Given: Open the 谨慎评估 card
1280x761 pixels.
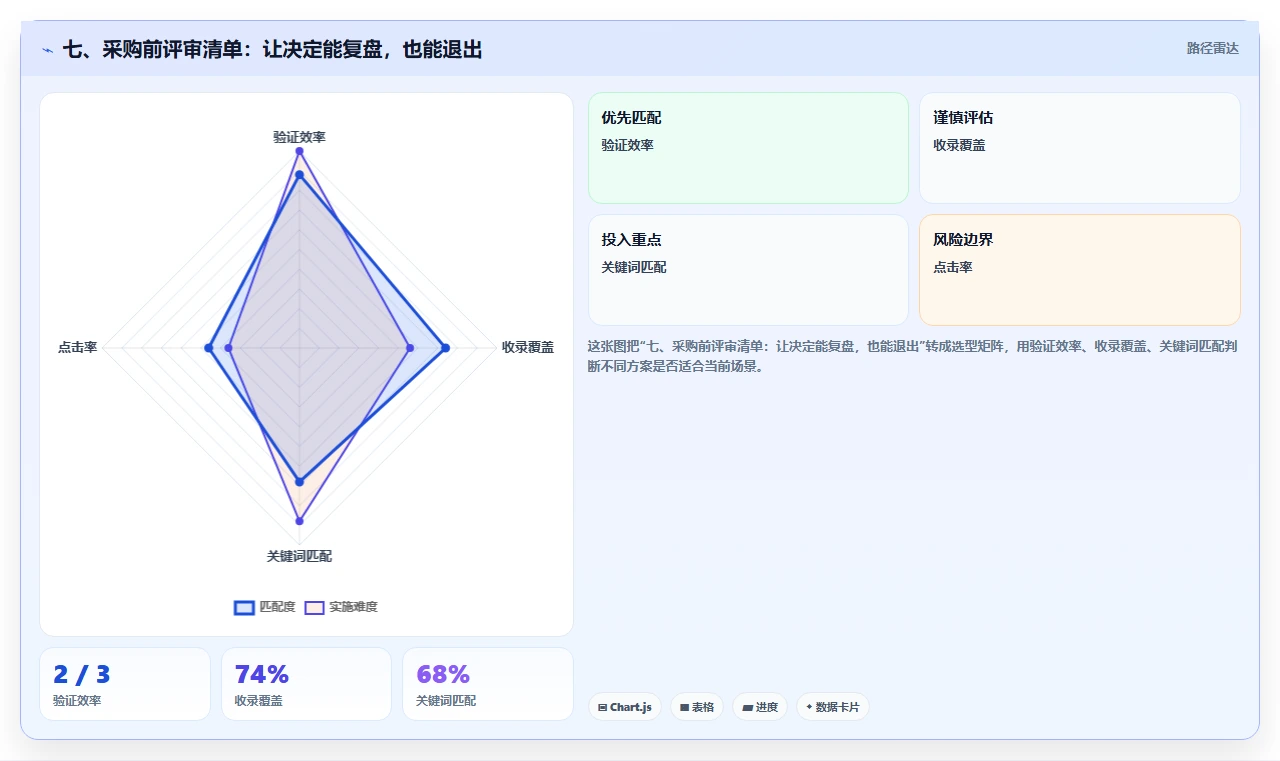Looking at the screenshot, I should (1080, 148).
